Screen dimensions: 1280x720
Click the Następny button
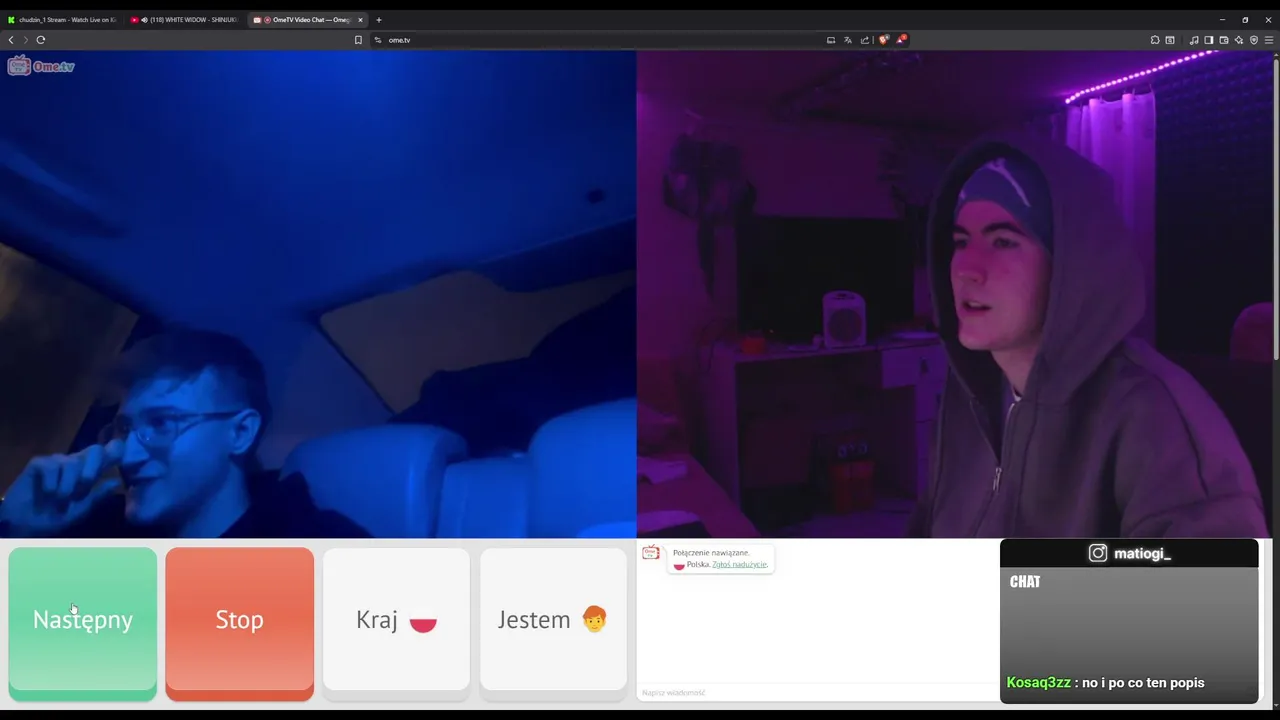coord(83,619)
